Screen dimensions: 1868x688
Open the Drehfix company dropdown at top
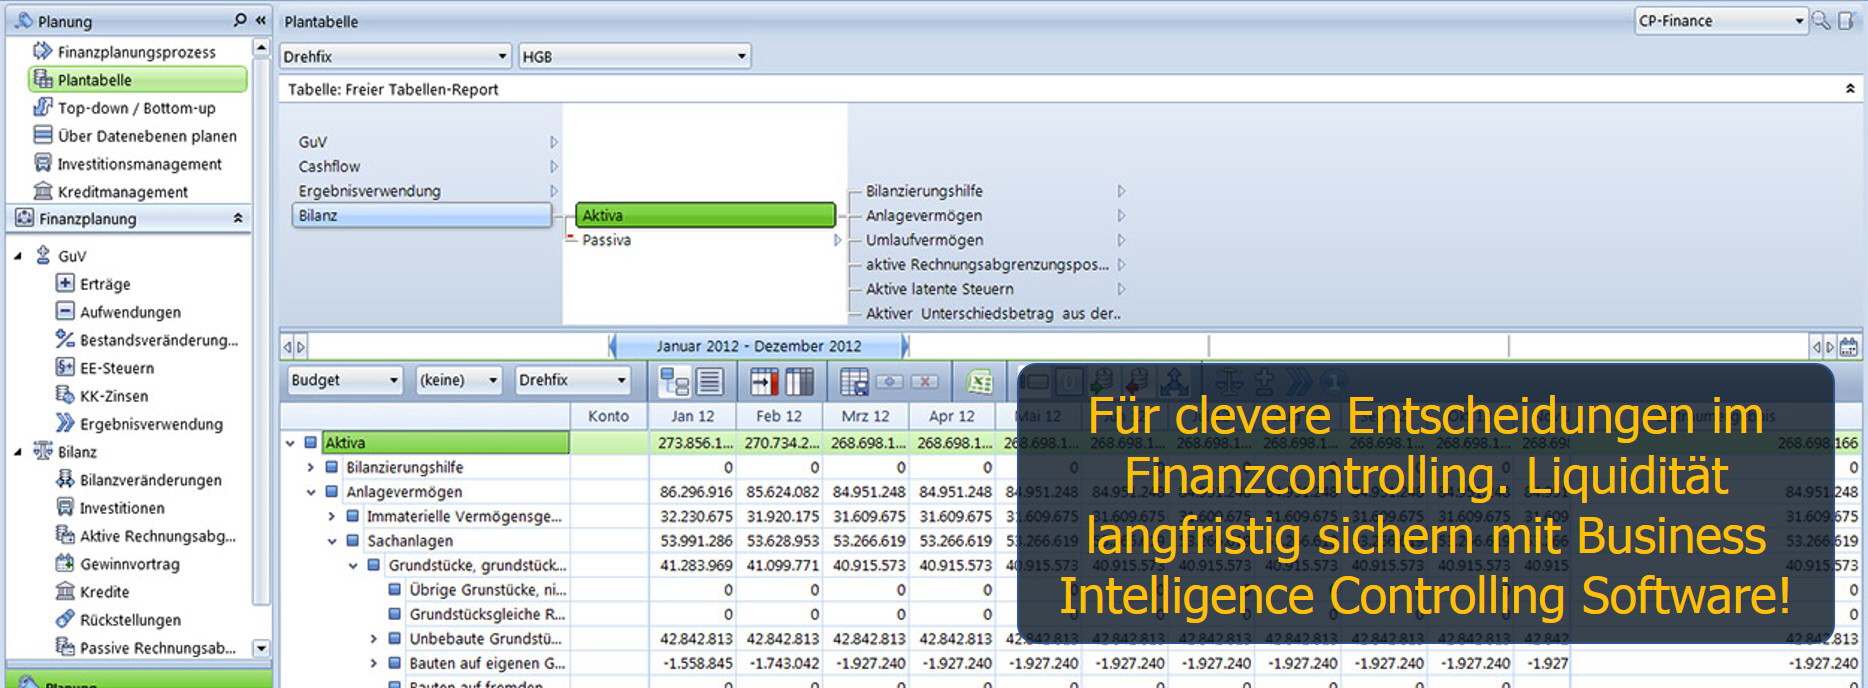point(395,57)
